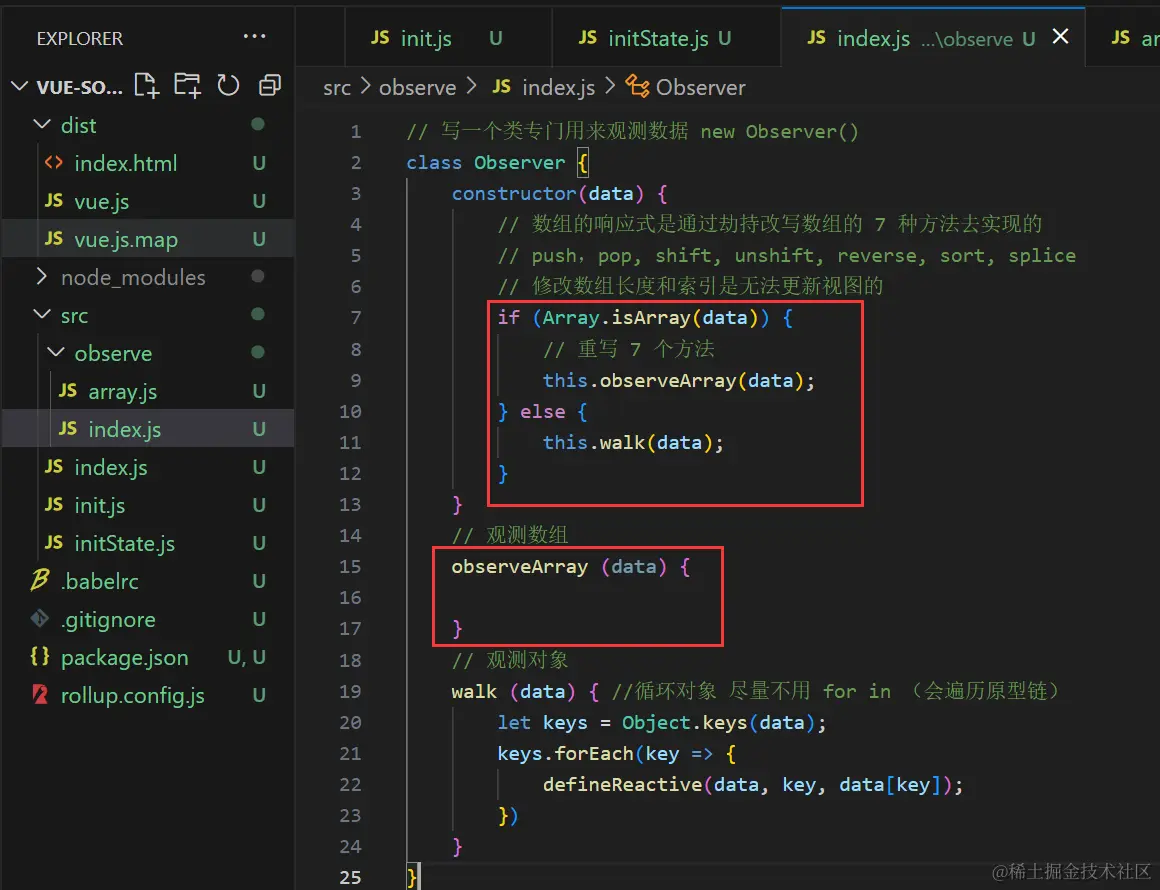Click 'if (Array.isArray(data)) {' on line 7

click(645, 317)
